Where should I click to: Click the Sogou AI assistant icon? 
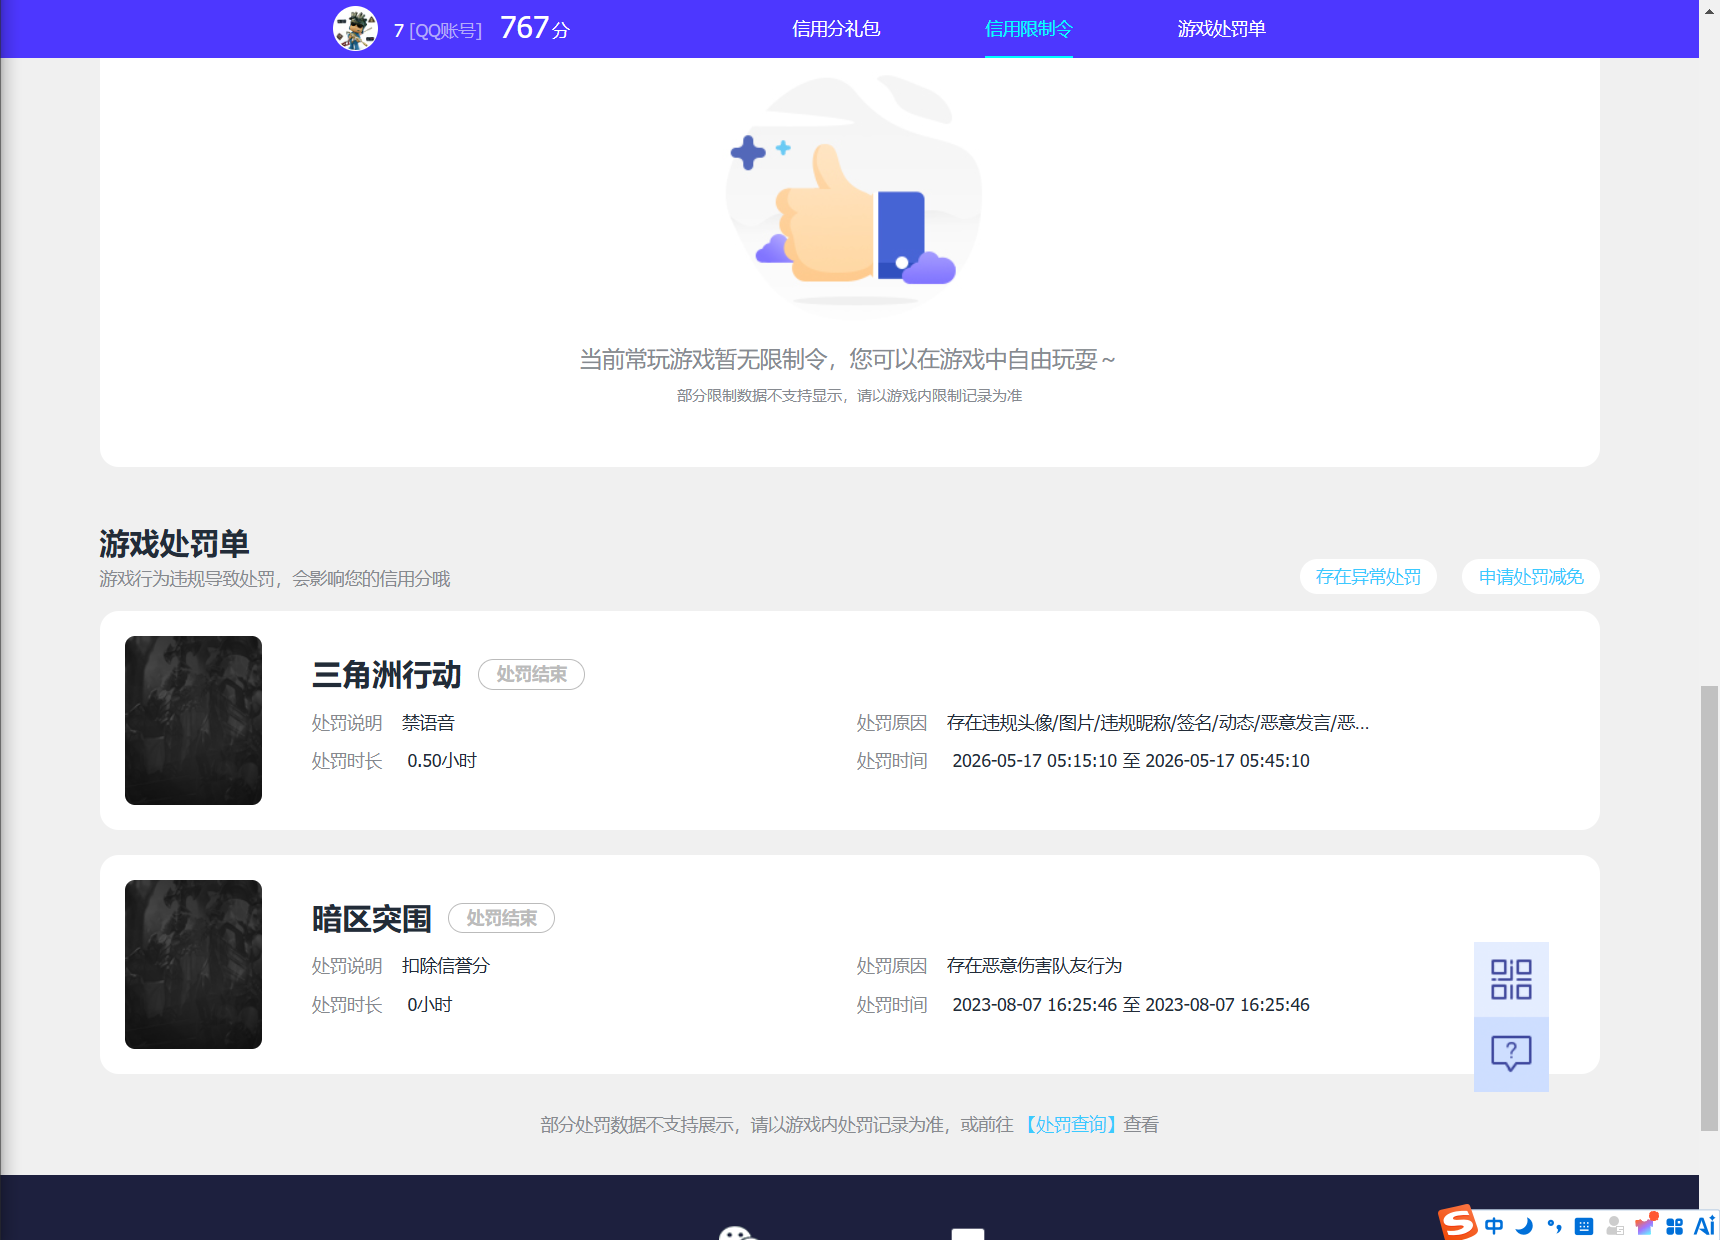1704,1226
